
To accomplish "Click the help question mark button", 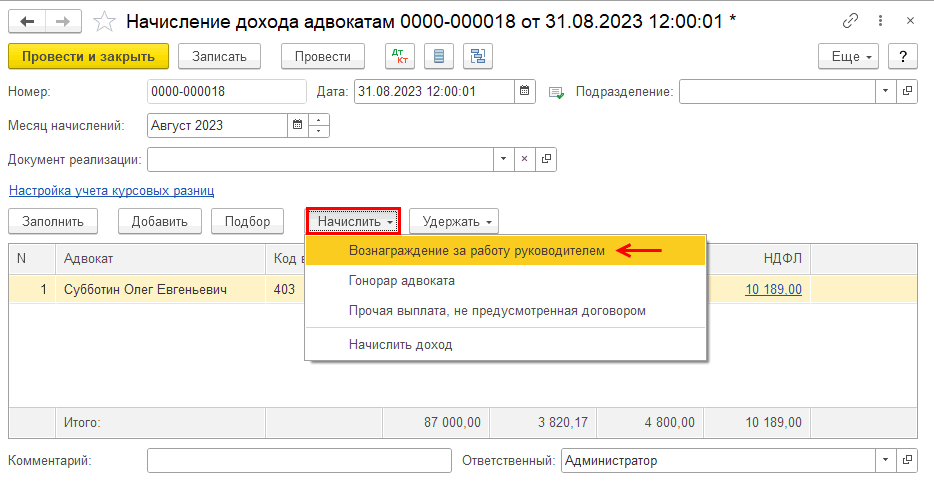I will pos(903,57).
